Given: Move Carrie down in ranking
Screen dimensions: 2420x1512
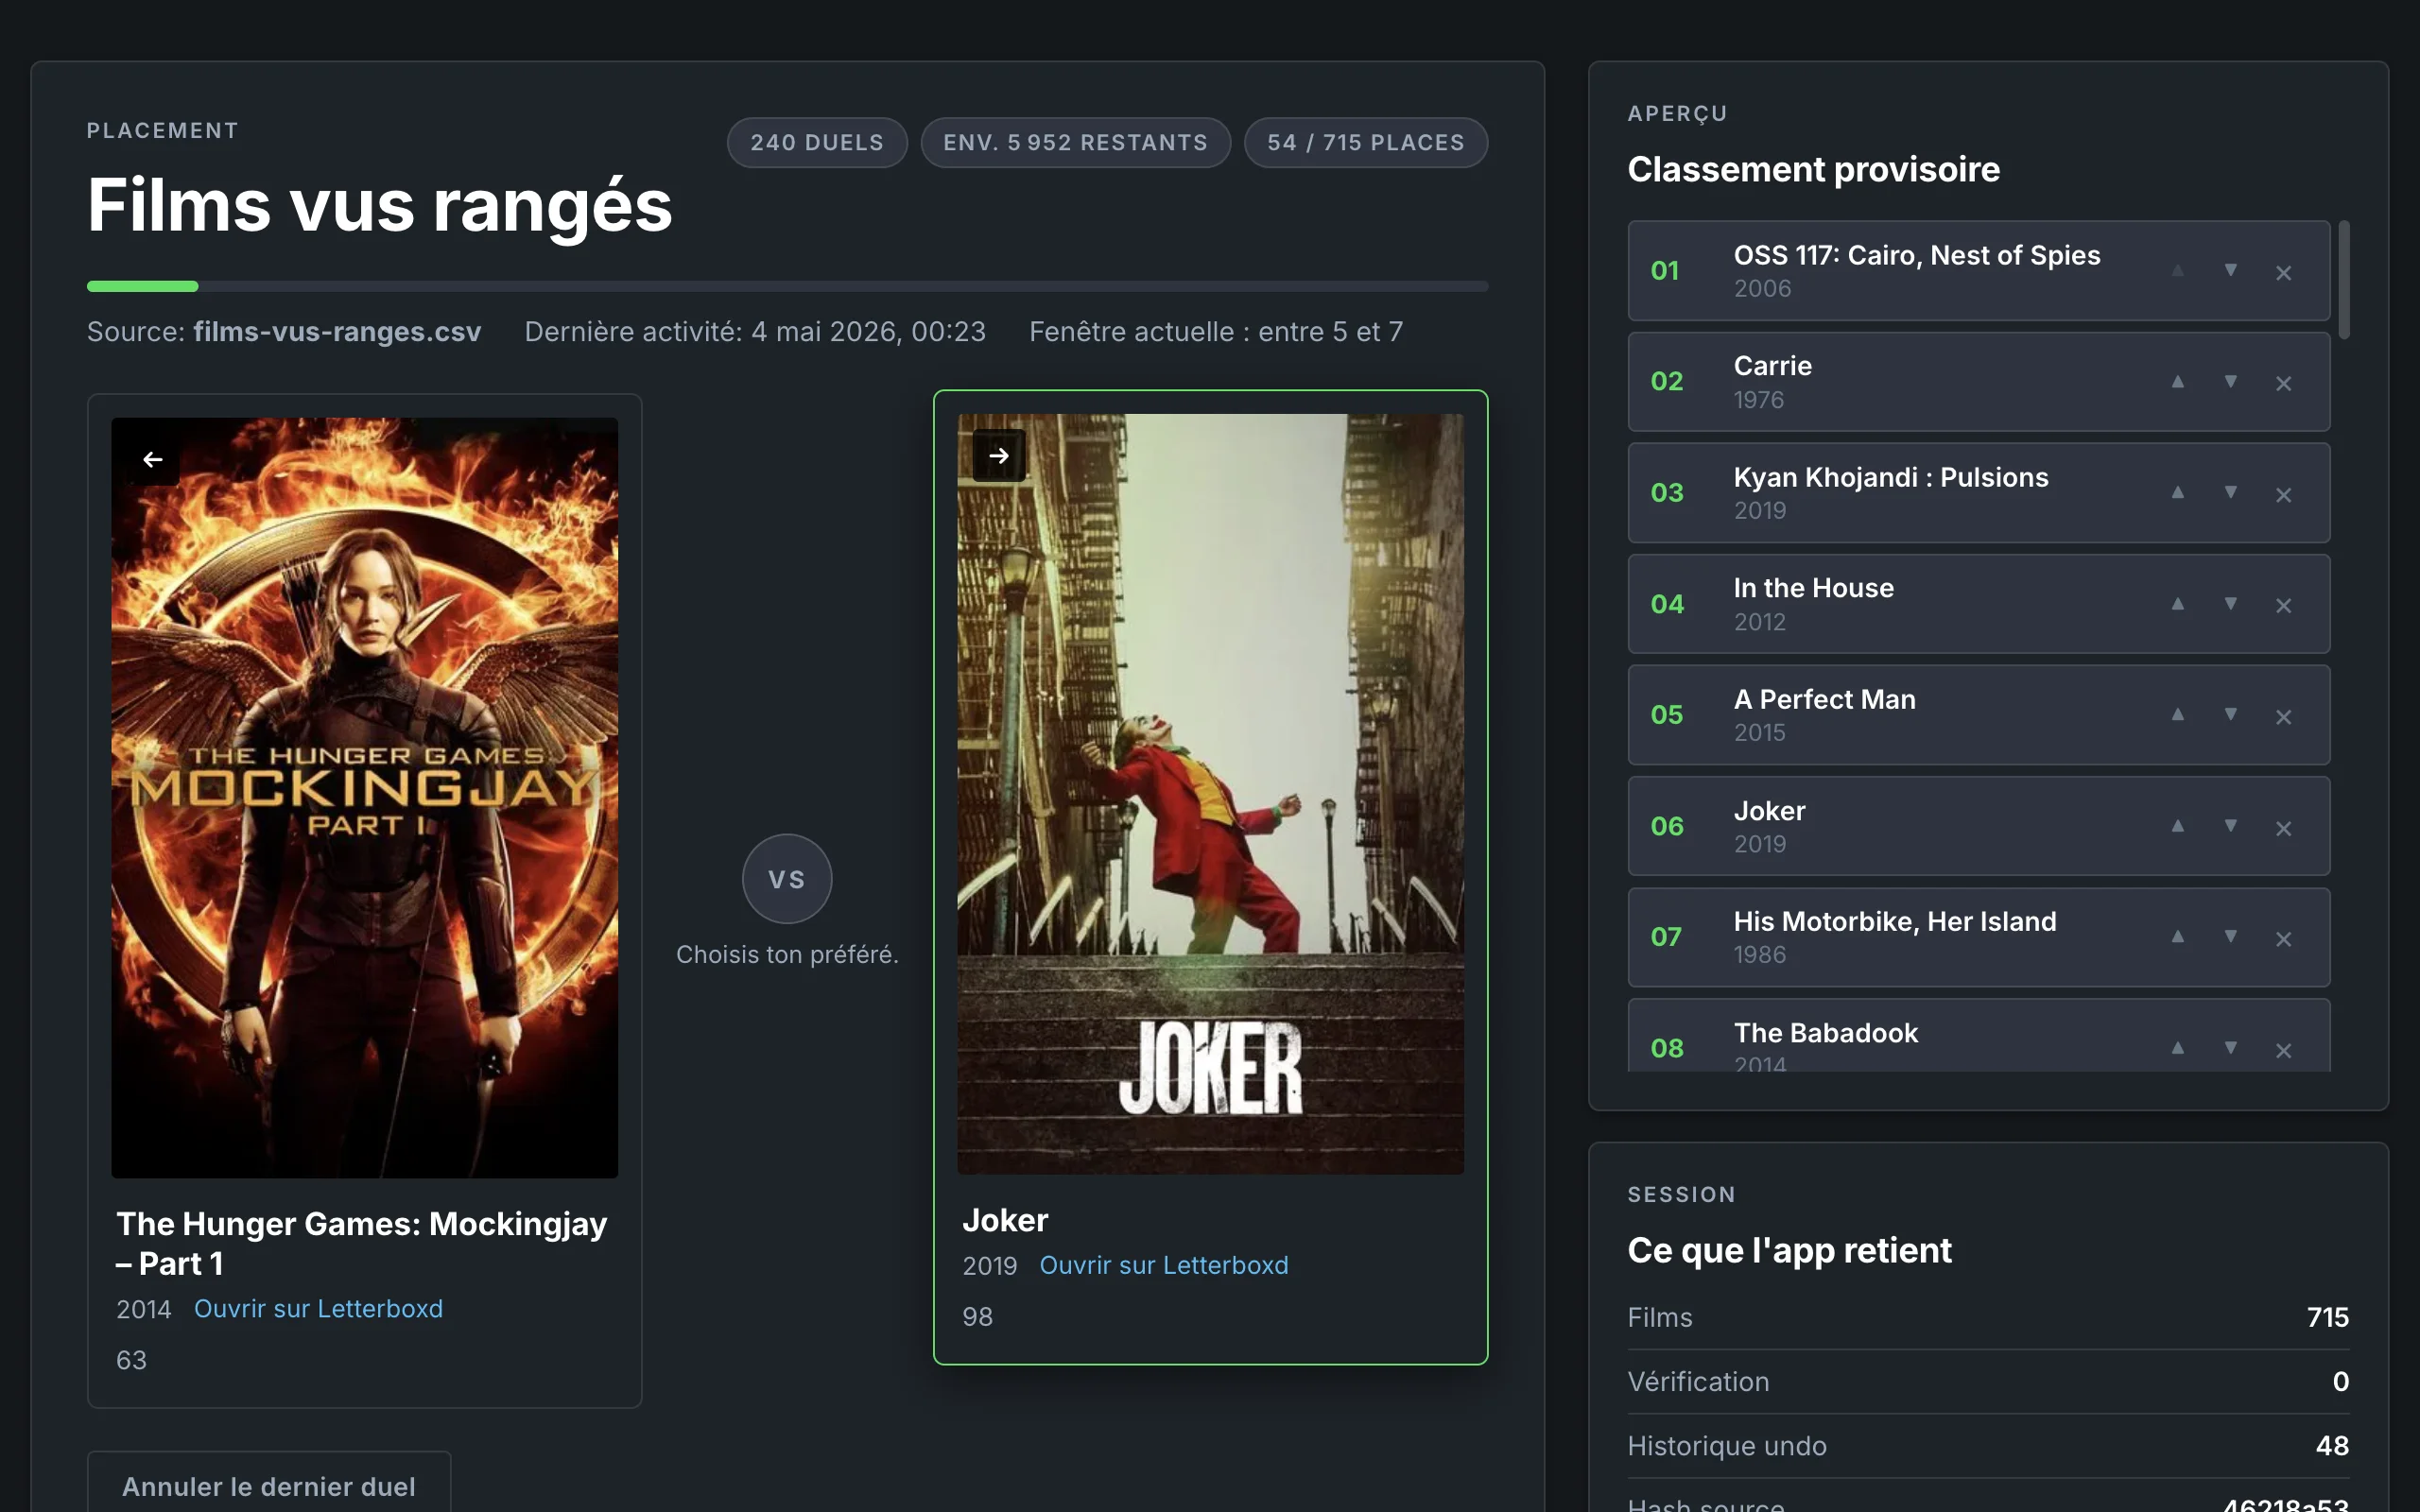Looking at the screenshot, I should [2230, 382].
